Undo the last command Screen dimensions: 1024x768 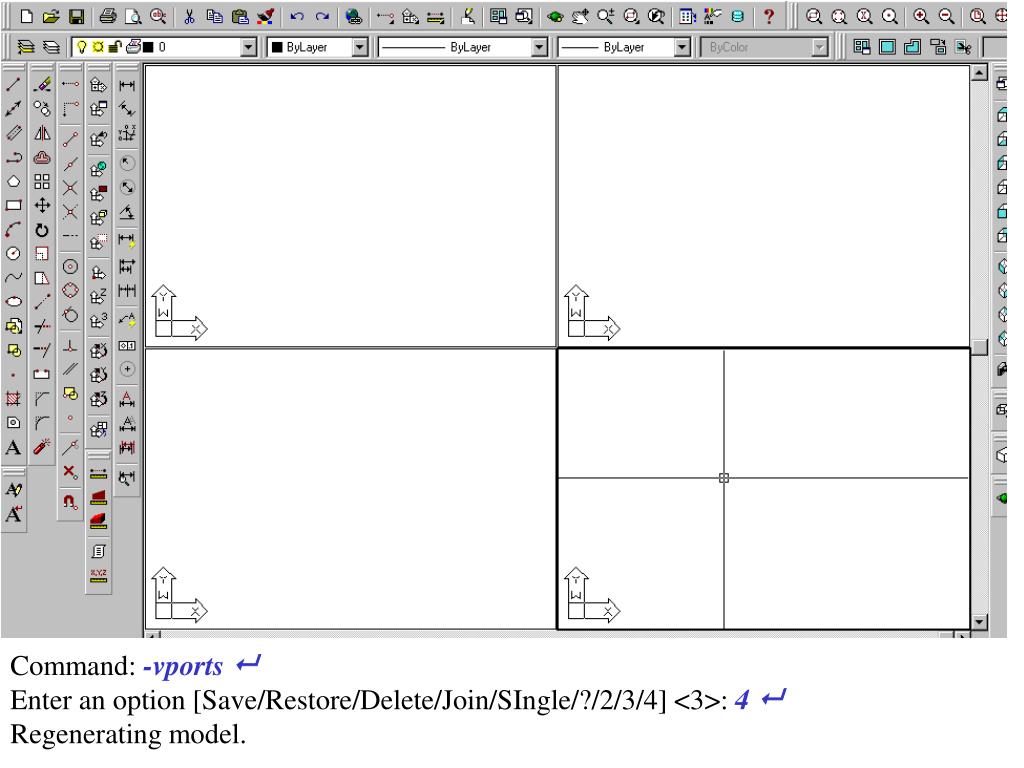point(297,16)
